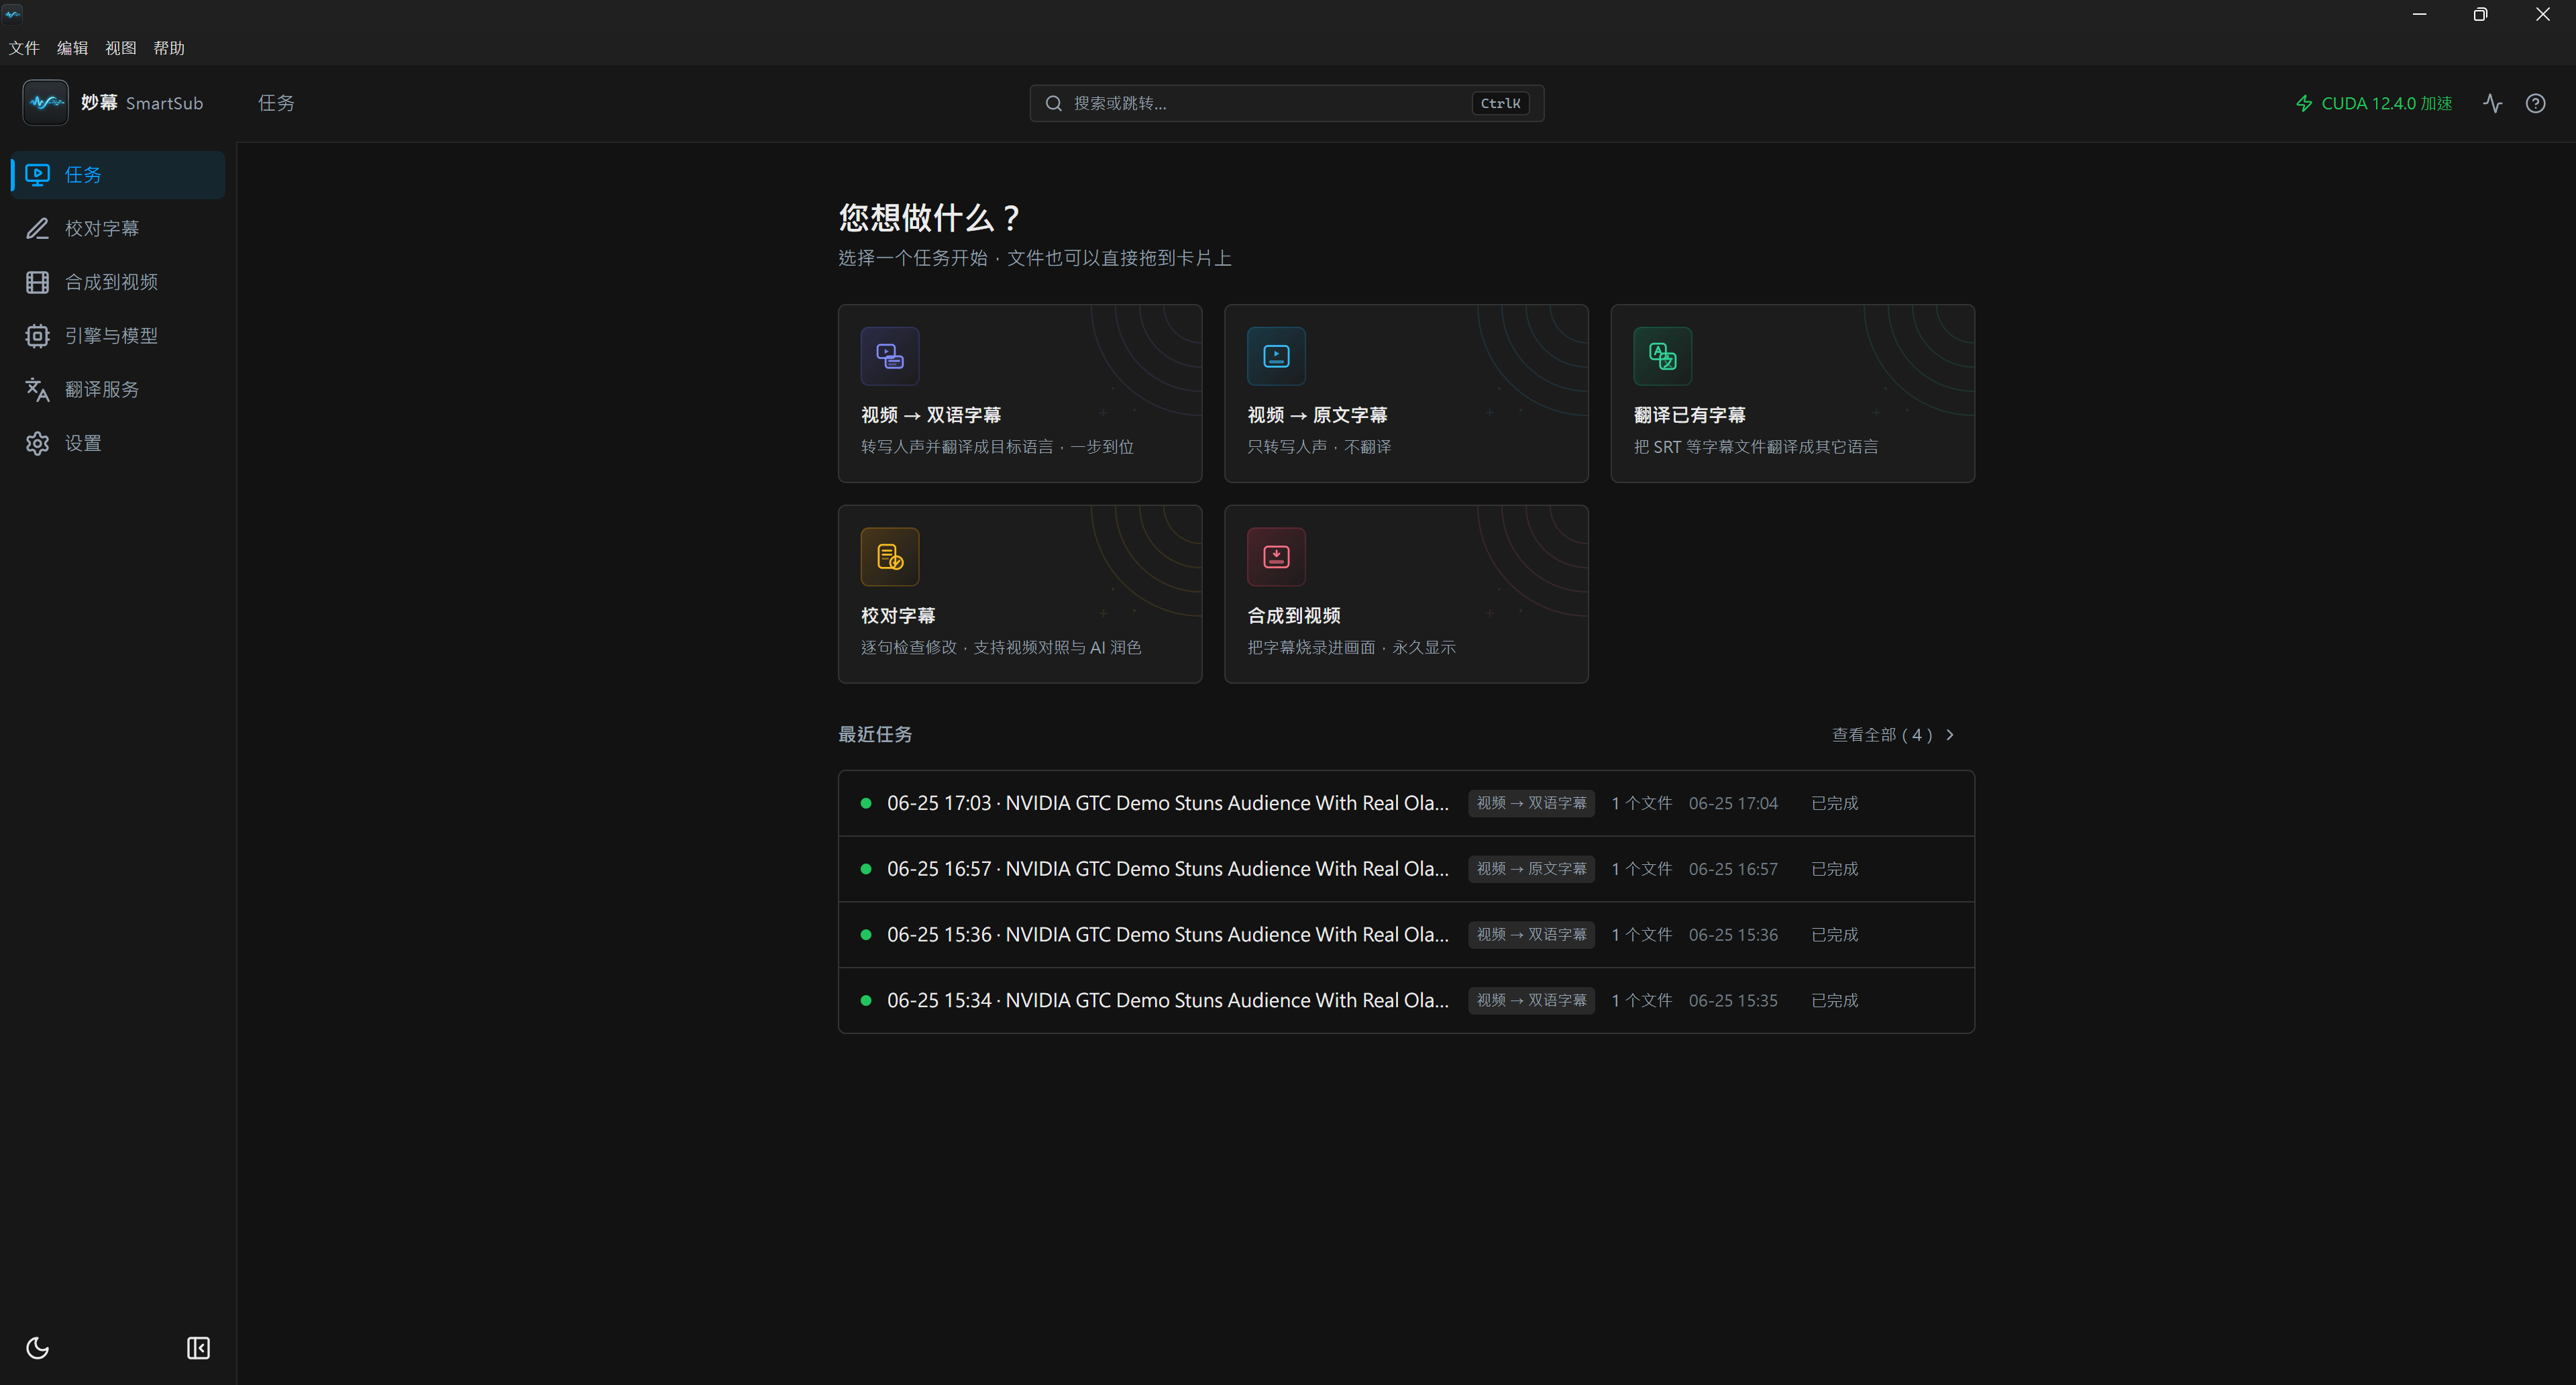This screenshot has width=2576, height=1385.
Task: Select the 翻译已有字幕 card title
Action: point(1689,415)
